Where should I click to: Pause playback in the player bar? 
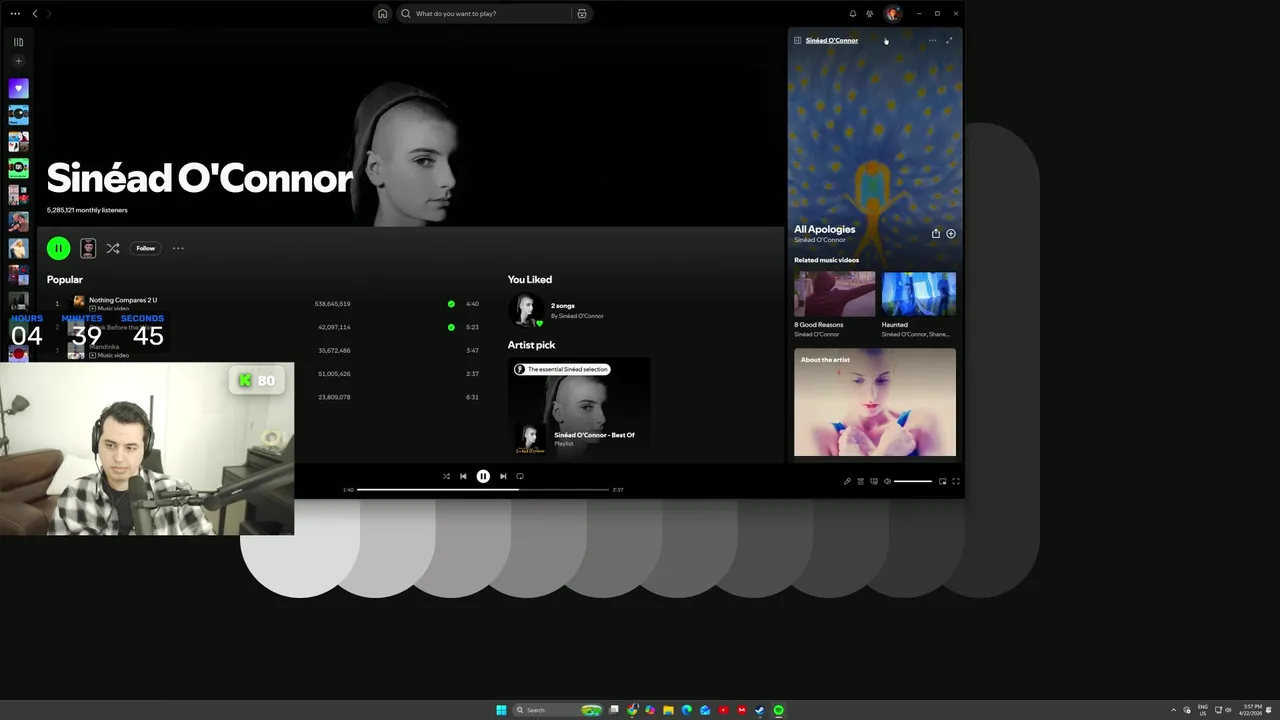click(483, 476)
